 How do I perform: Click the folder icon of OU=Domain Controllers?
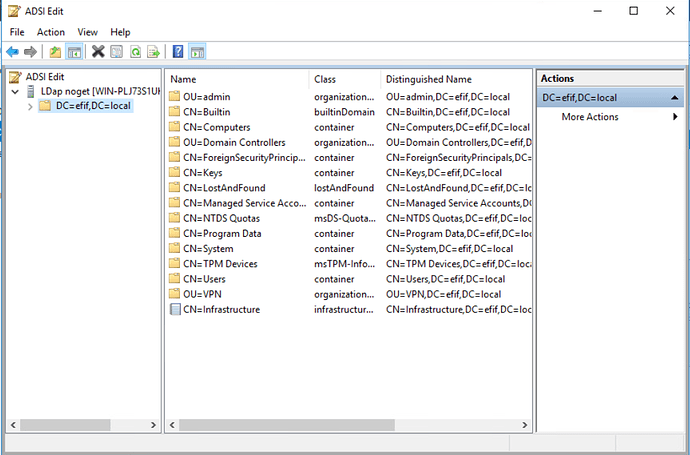click(x=175, y=142)
